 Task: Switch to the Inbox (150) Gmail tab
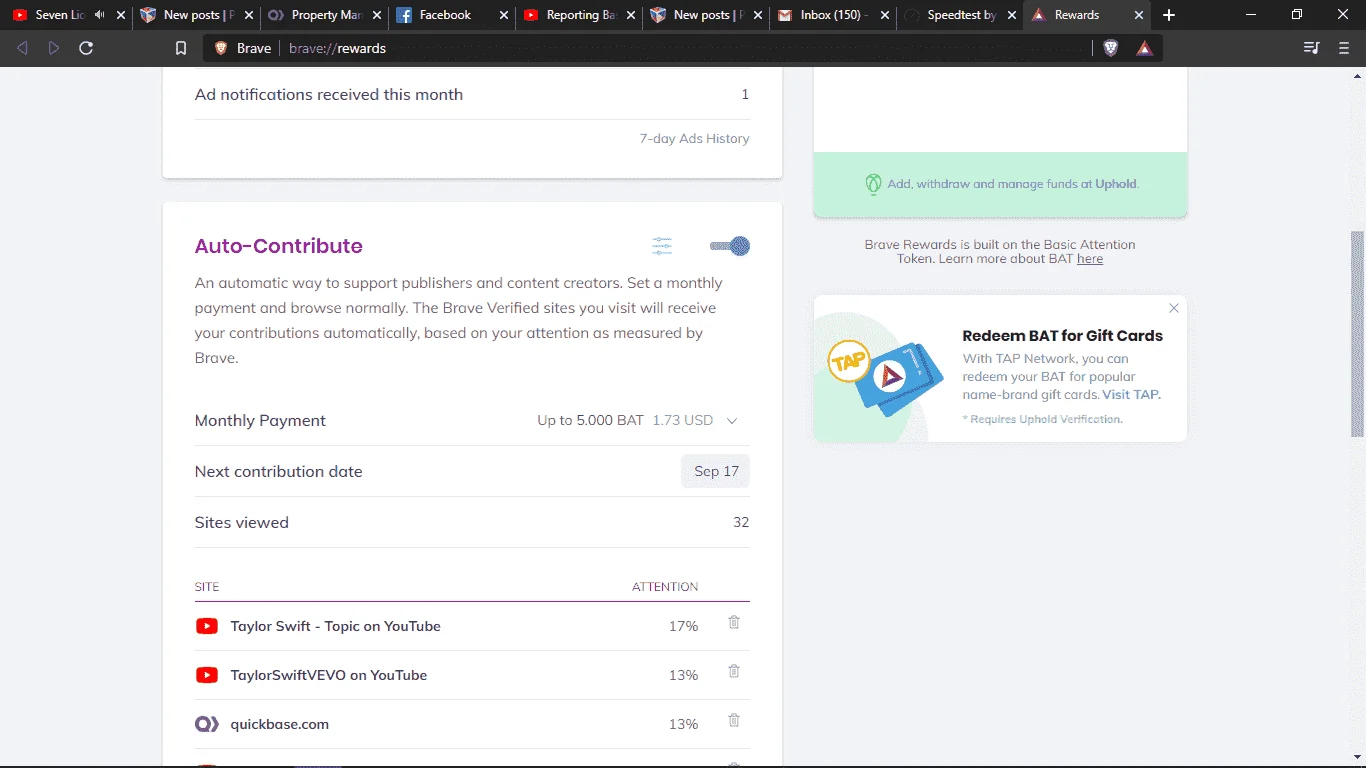pos(828,15)
